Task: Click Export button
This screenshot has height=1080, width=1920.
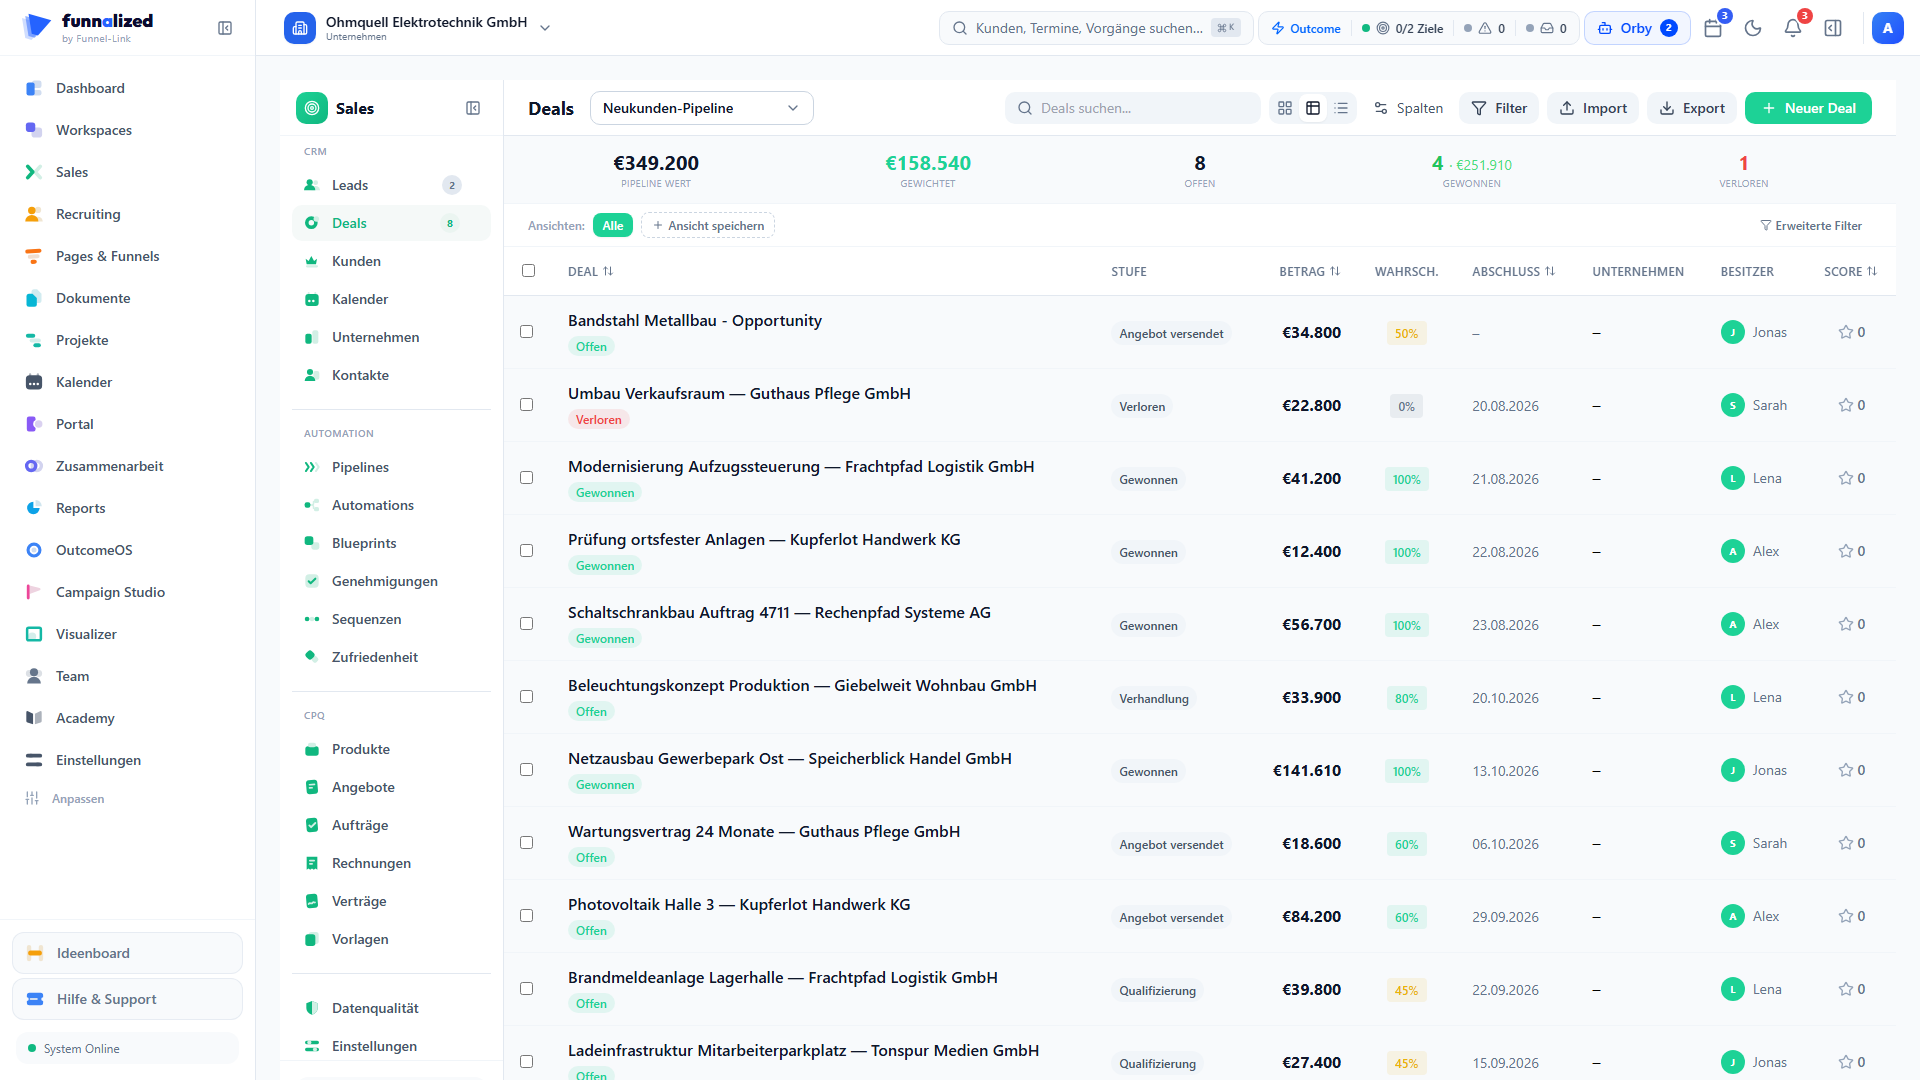Action: (x=1692, y=108)
